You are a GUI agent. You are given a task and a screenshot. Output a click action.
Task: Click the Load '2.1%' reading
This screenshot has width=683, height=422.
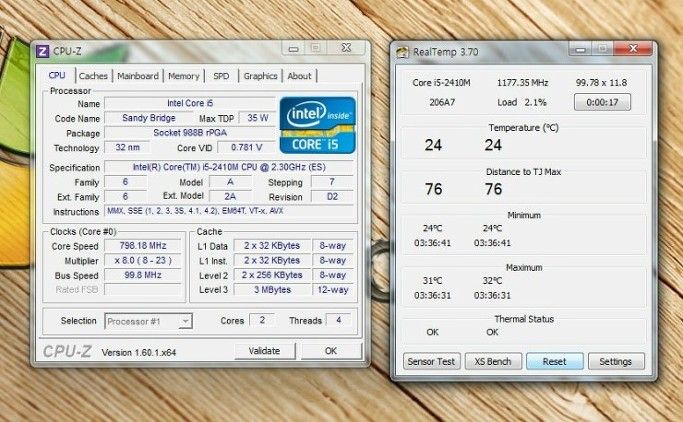click(535, 102)
